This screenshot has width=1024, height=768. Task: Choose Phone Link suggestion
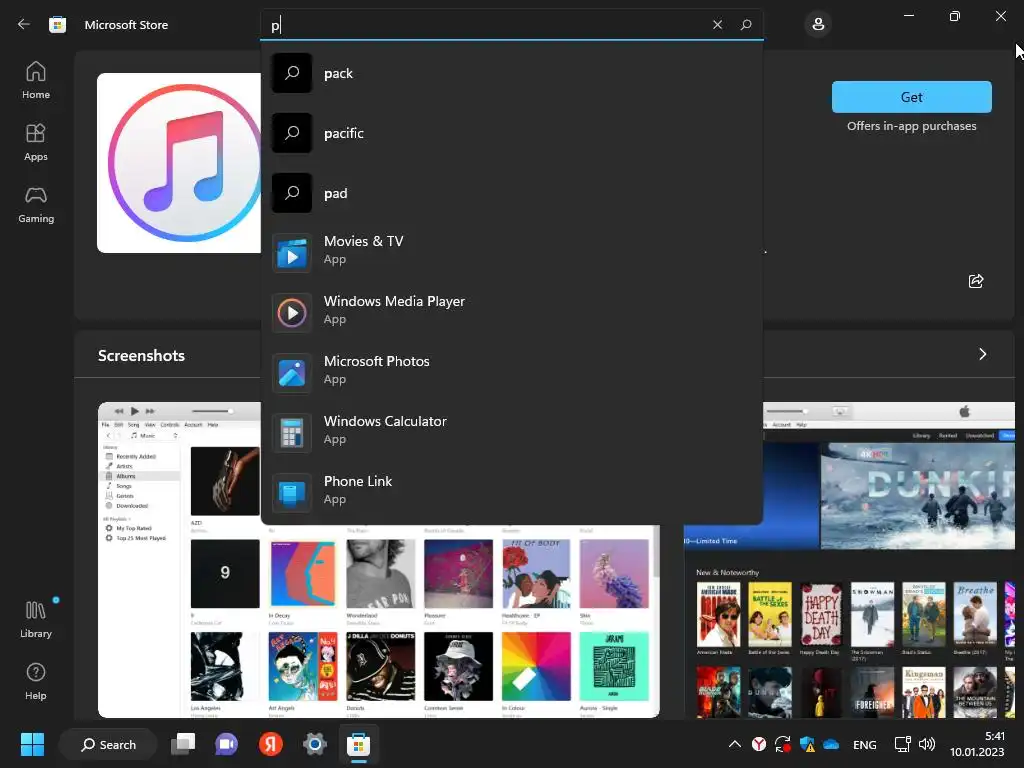pyautogui.click(x=511, y=491)
